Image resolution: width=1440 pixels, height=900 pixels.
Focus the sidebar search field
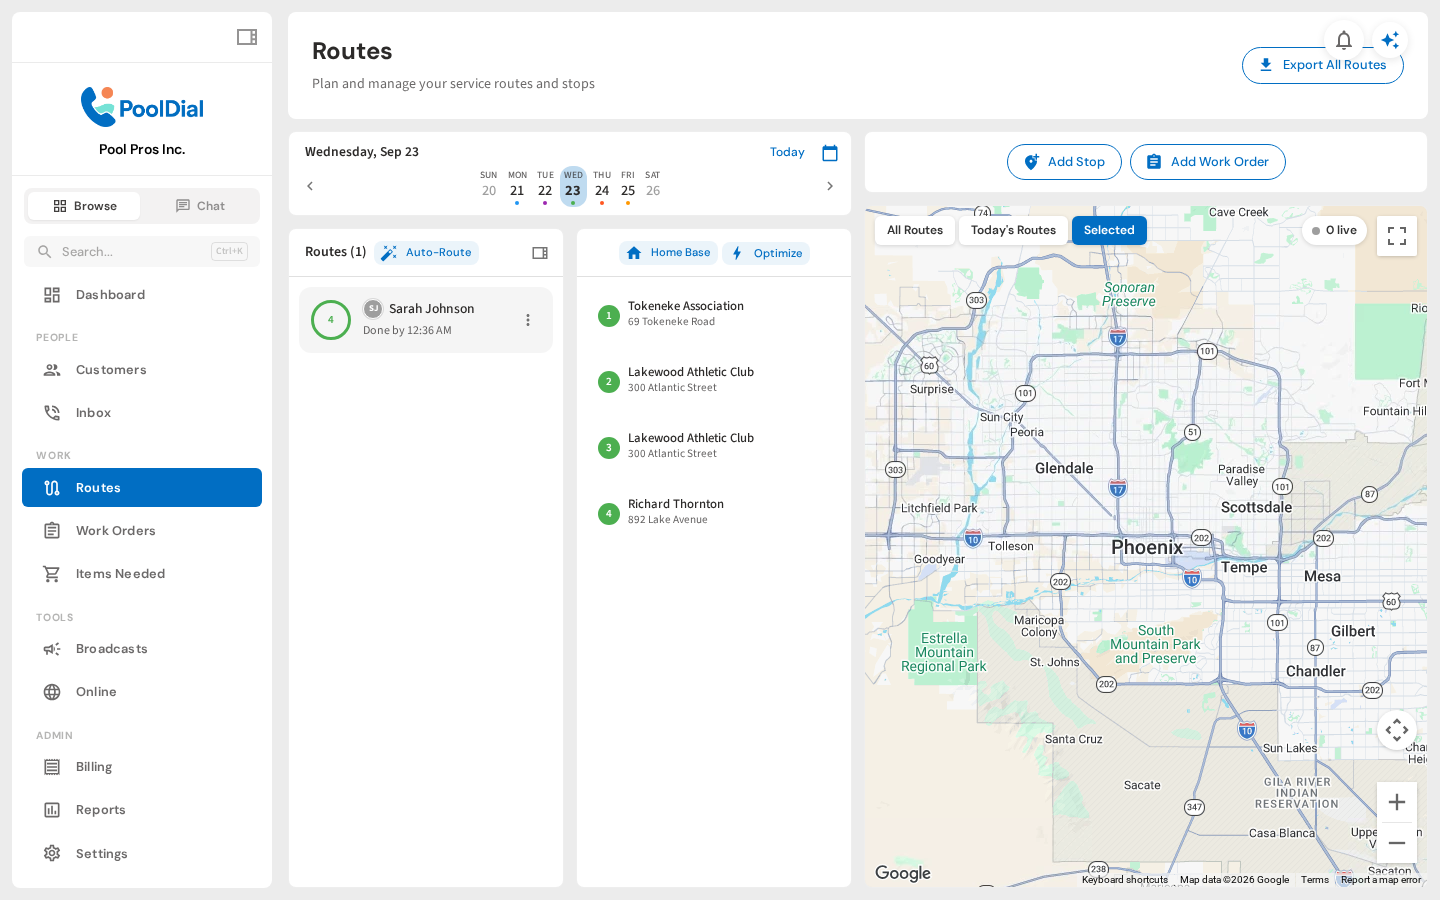[x=142, y=252]
